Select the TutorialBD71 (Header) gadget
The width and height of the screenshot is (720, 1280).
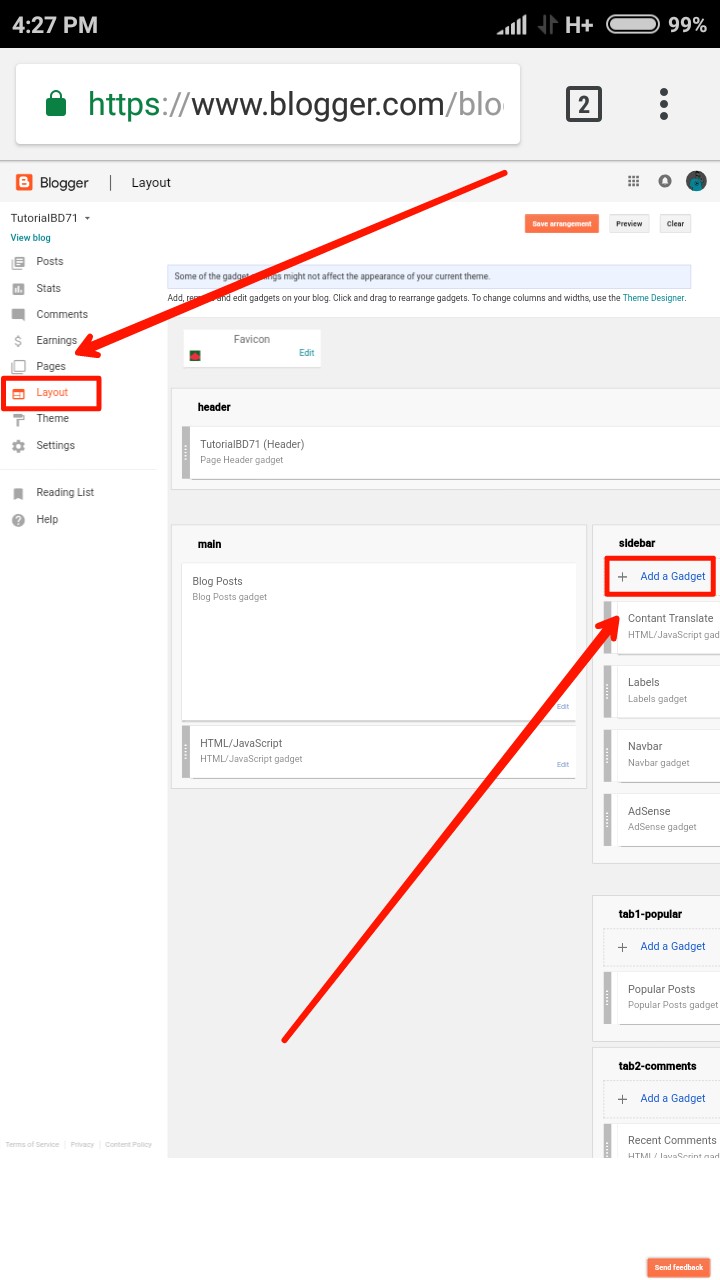455,453
